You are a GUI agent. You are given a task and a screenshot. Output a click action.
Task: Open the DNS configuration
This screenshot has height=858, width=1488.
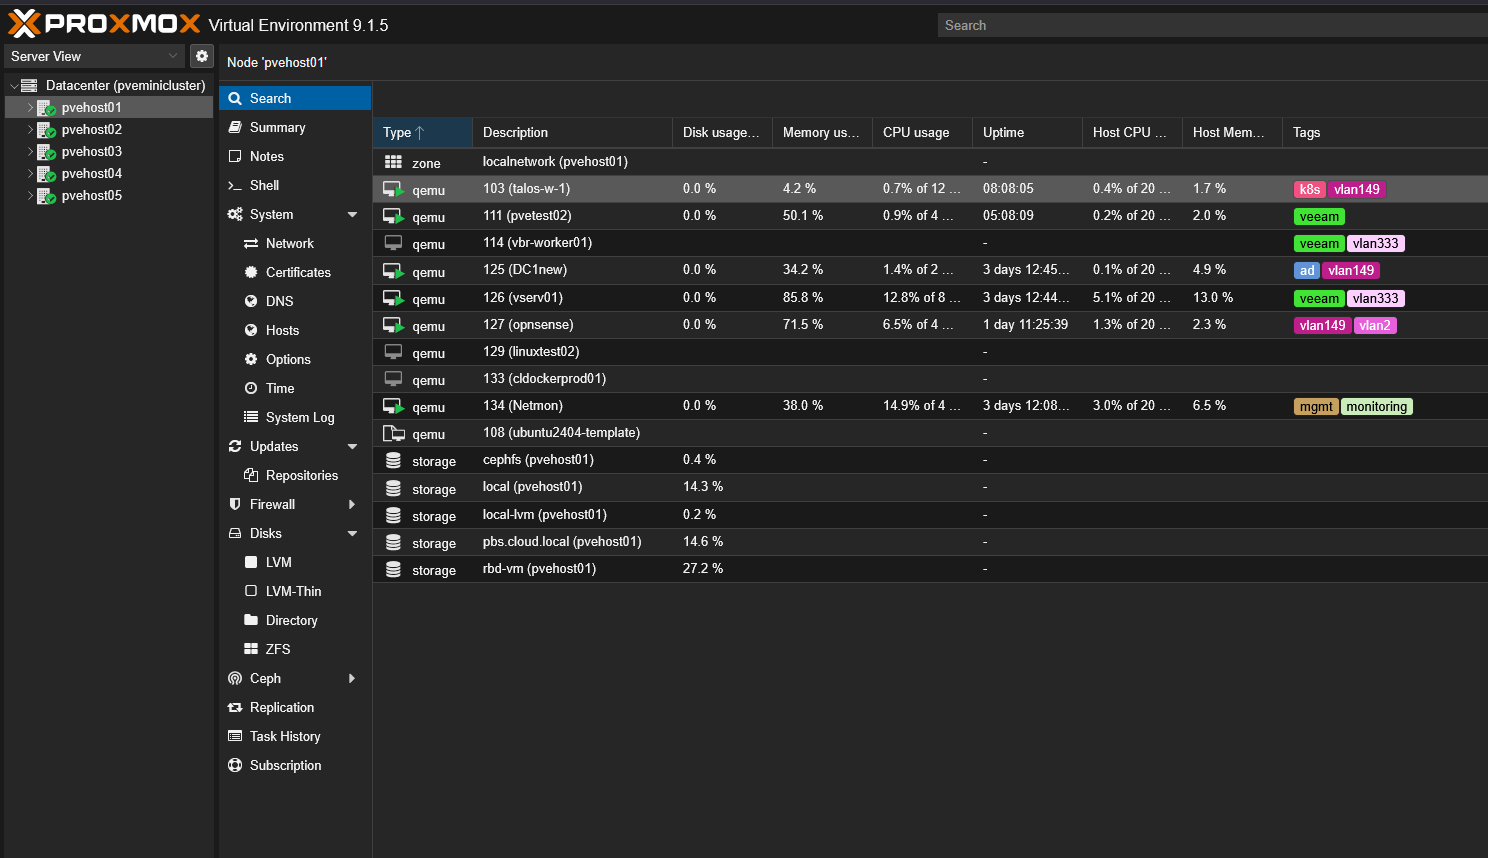click(x=283, y=301)
